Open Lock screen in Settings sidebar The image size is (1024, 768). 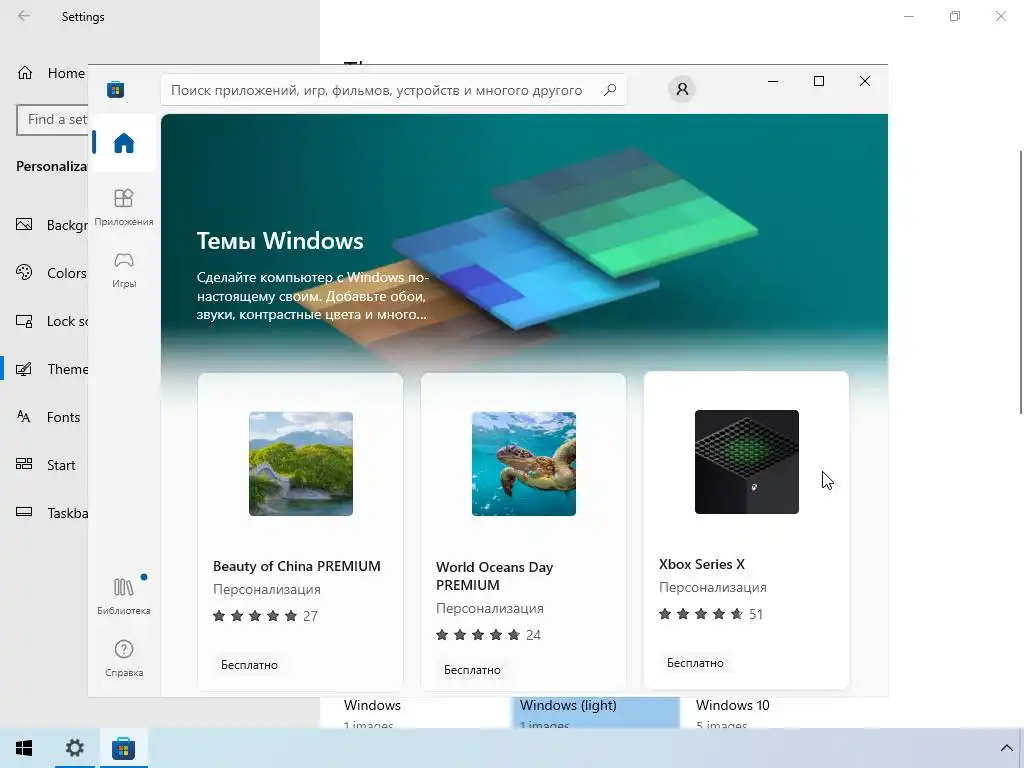point(51,321)
